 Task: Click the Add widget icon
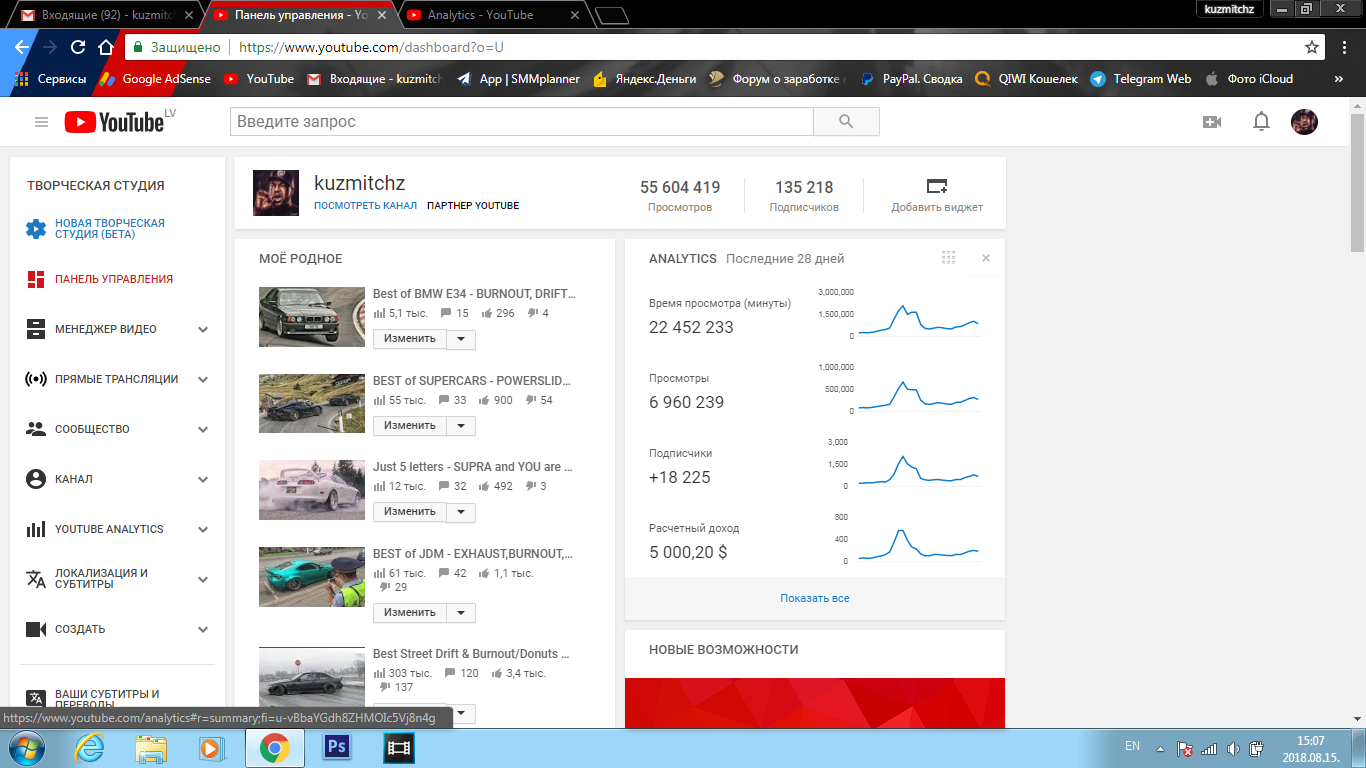[x=937, y=186]
